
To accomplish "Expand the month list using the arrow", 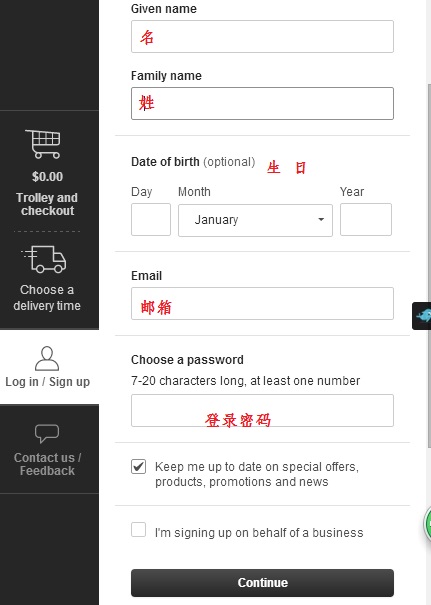I will (x=321, y=220).
